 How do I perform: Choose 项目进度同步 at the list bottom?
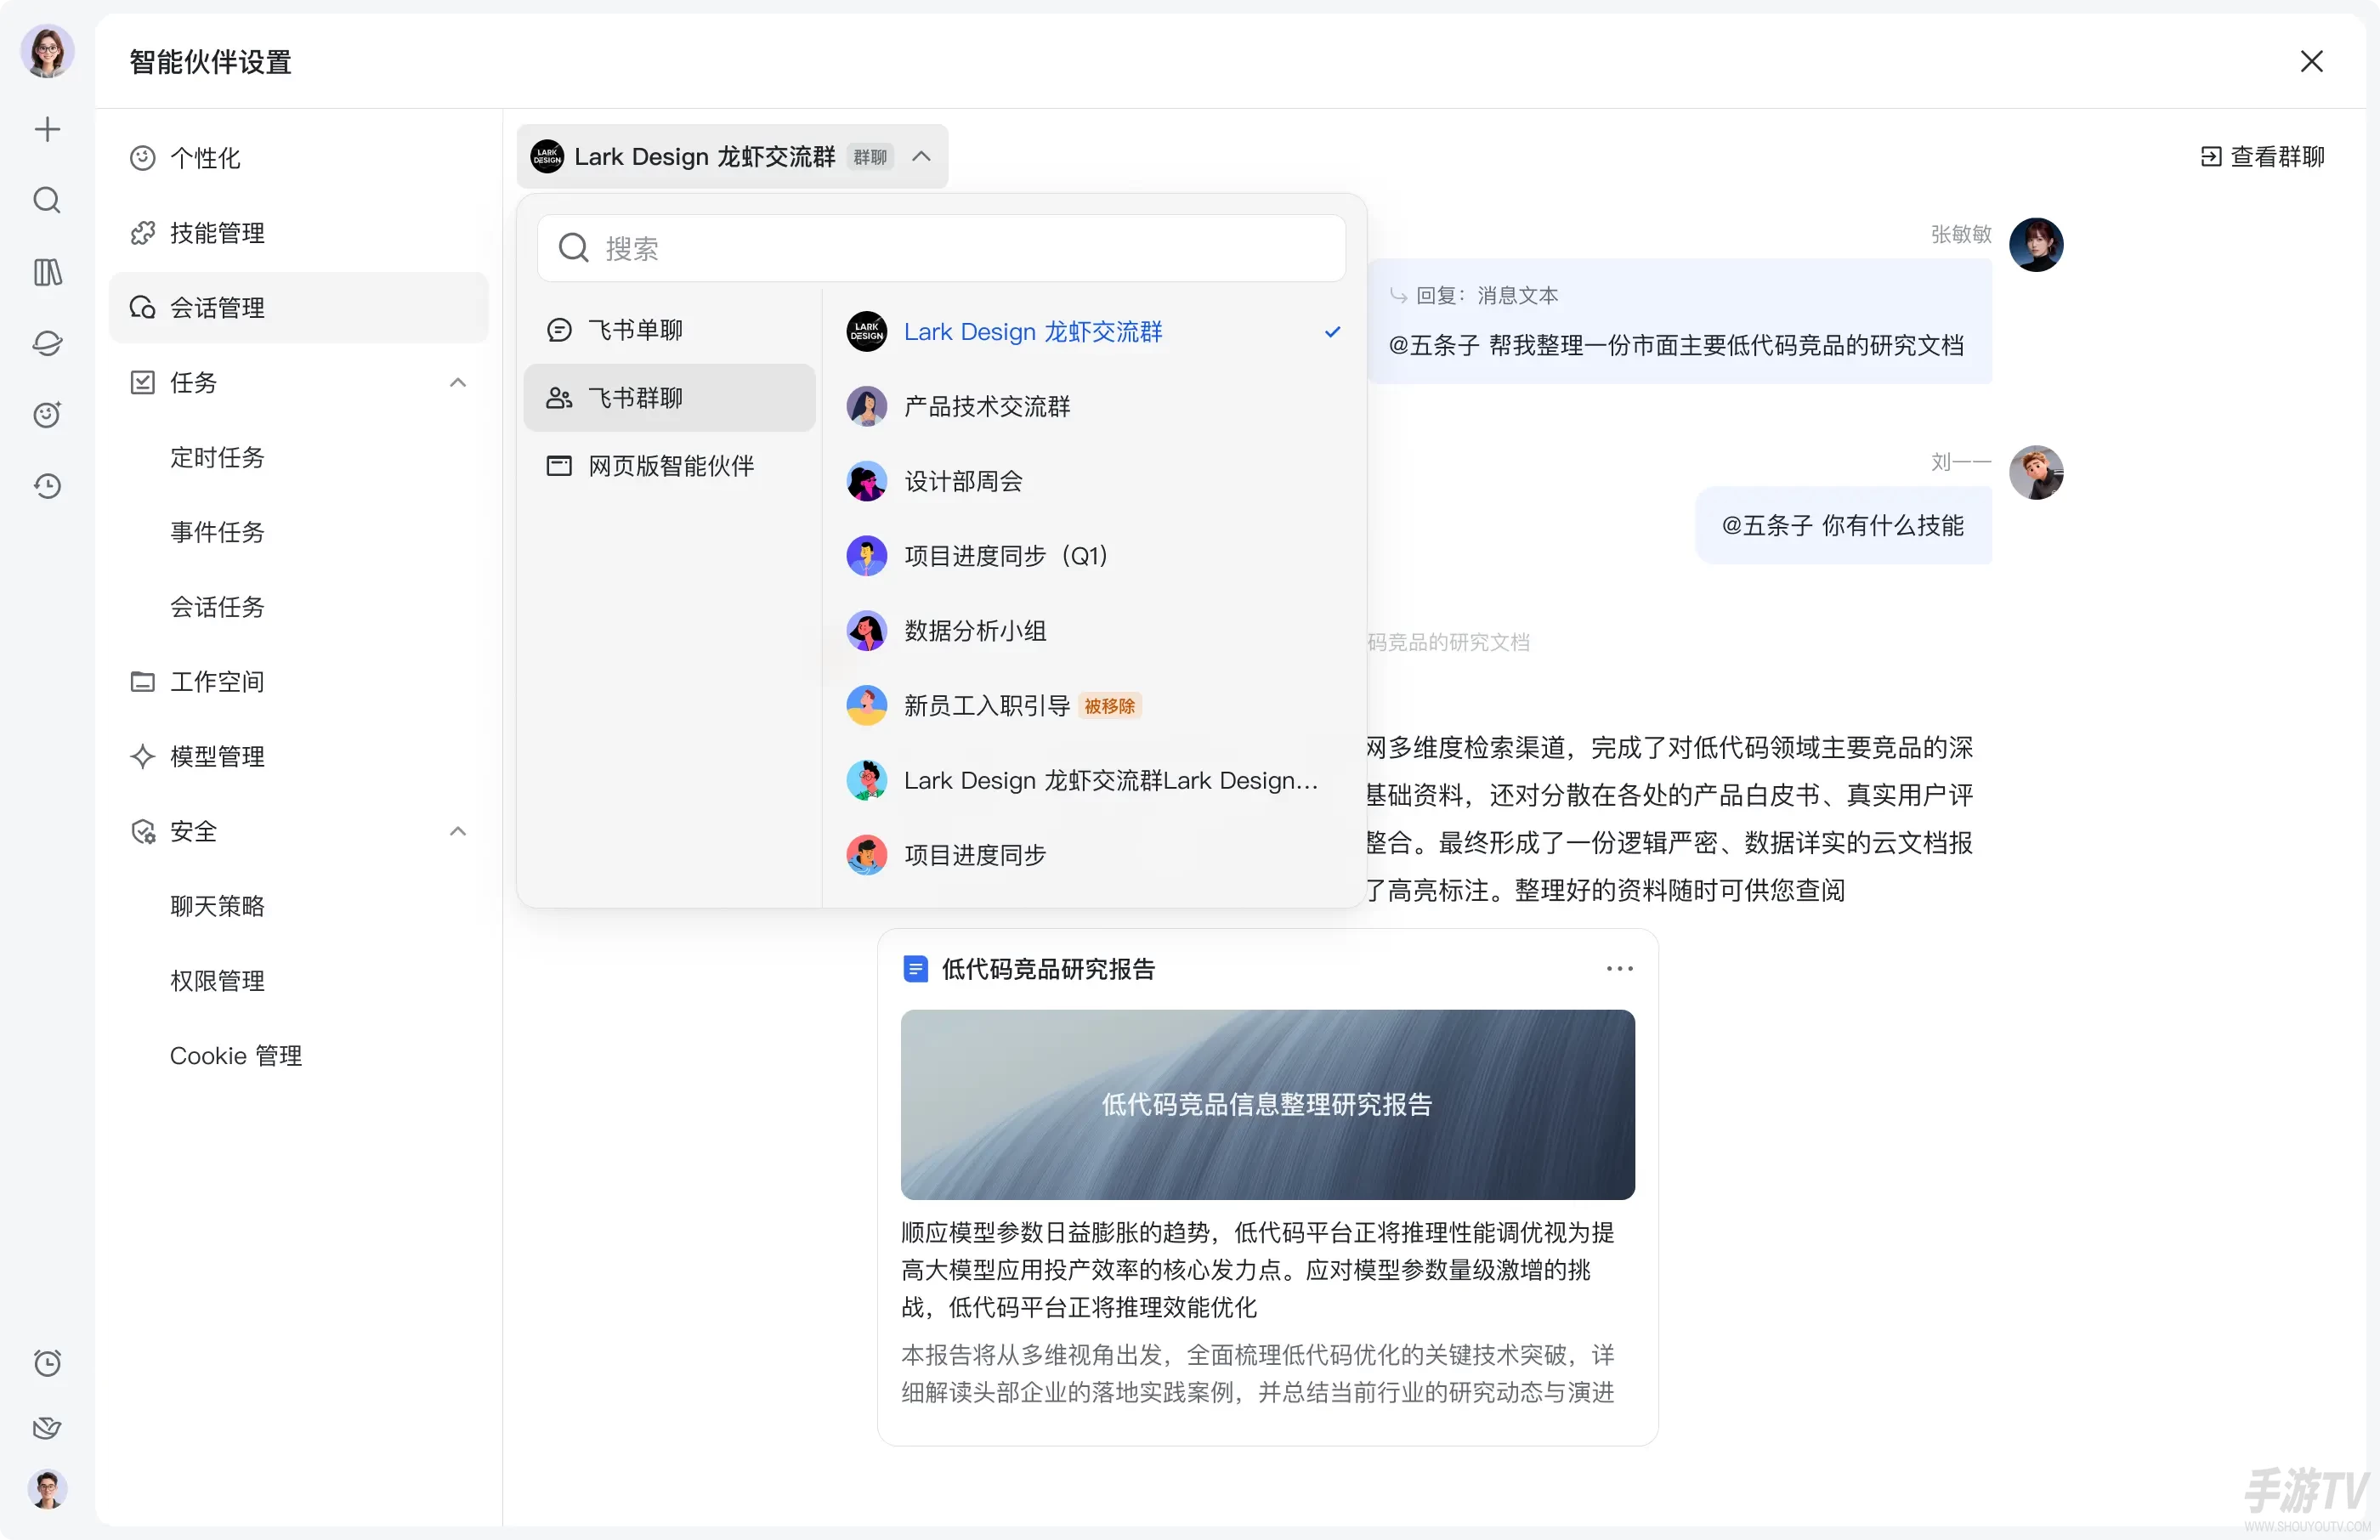point(1094,856)
